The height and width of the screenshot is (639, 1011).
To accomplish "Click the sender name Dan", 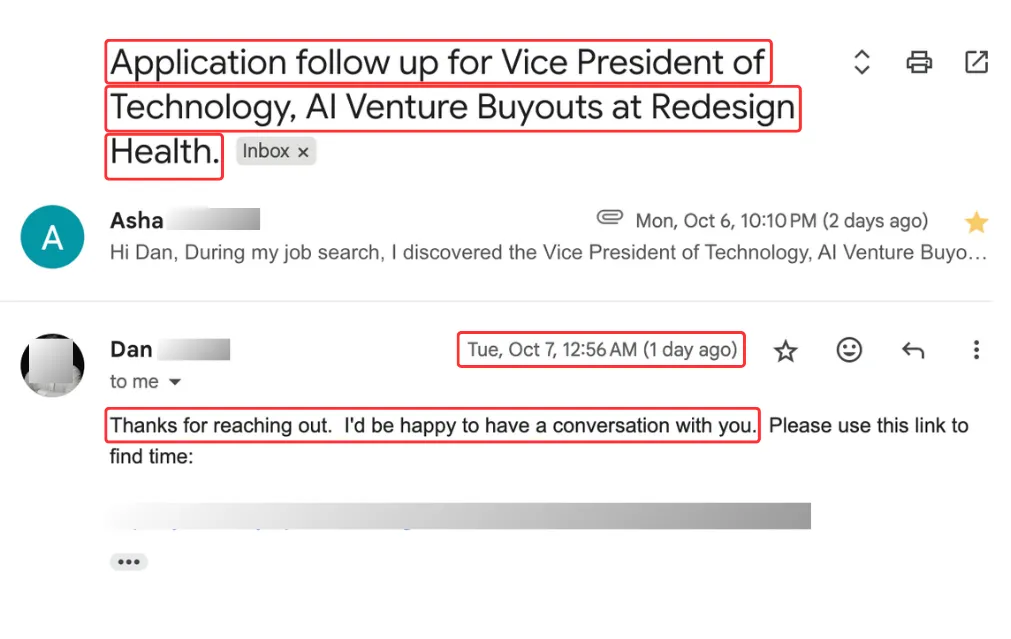I will [x=131, y=349].
